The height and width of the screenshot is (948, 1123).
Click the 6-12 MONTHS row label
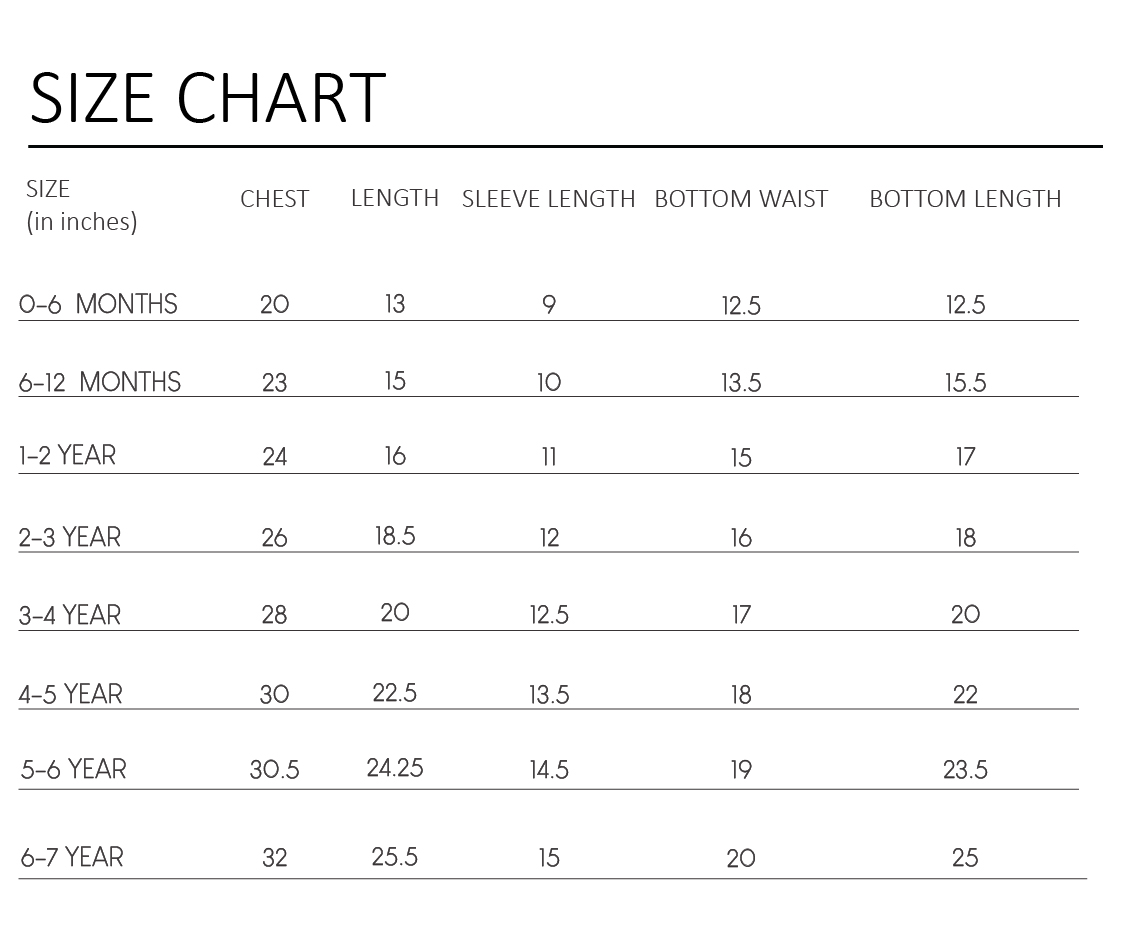[x=100, y=382]
